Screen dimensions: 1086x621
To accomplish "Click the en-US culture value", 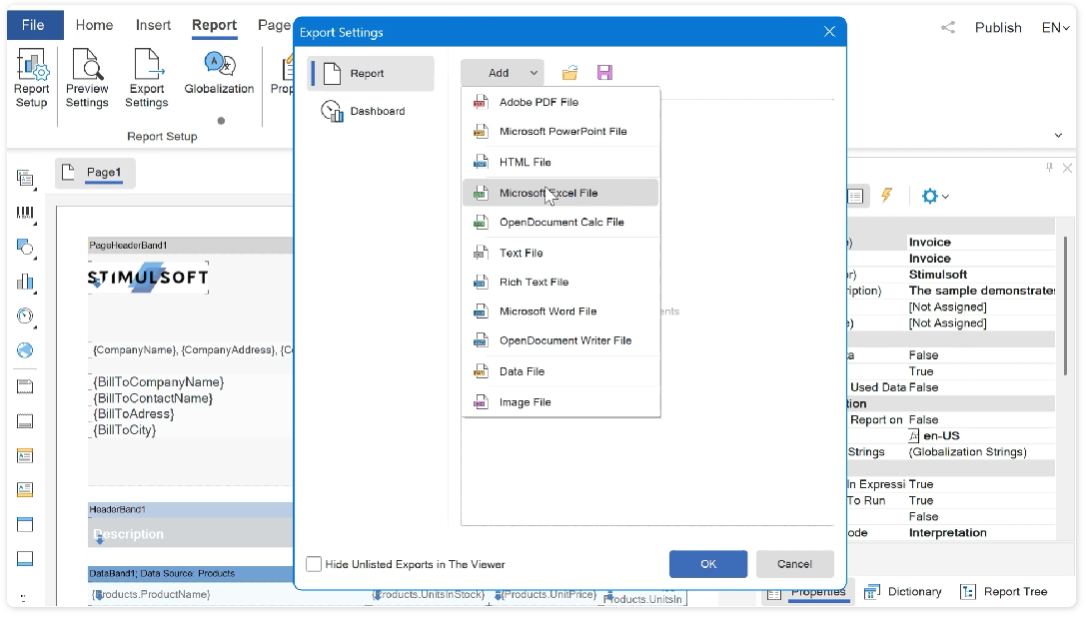I will [x=941, y=435].
